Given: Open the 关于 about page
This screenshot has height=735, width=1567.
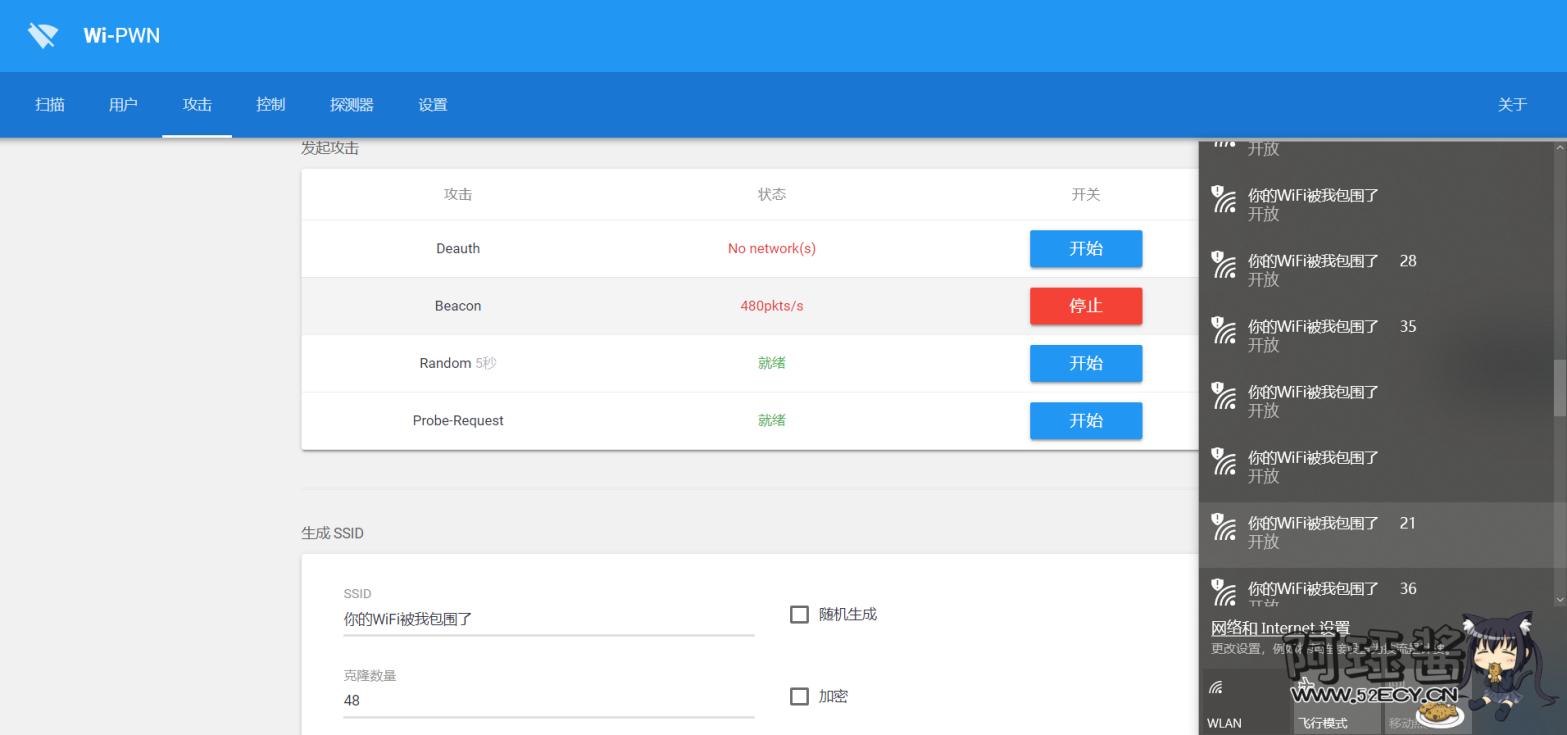Looking at the screenshot, I should click(x=1512, y=105).
